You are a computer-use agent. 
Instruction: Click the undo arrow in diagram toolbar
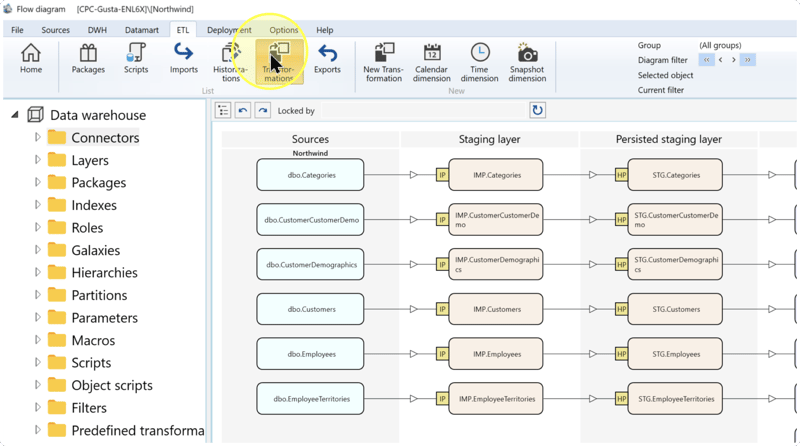coord(243,110)
